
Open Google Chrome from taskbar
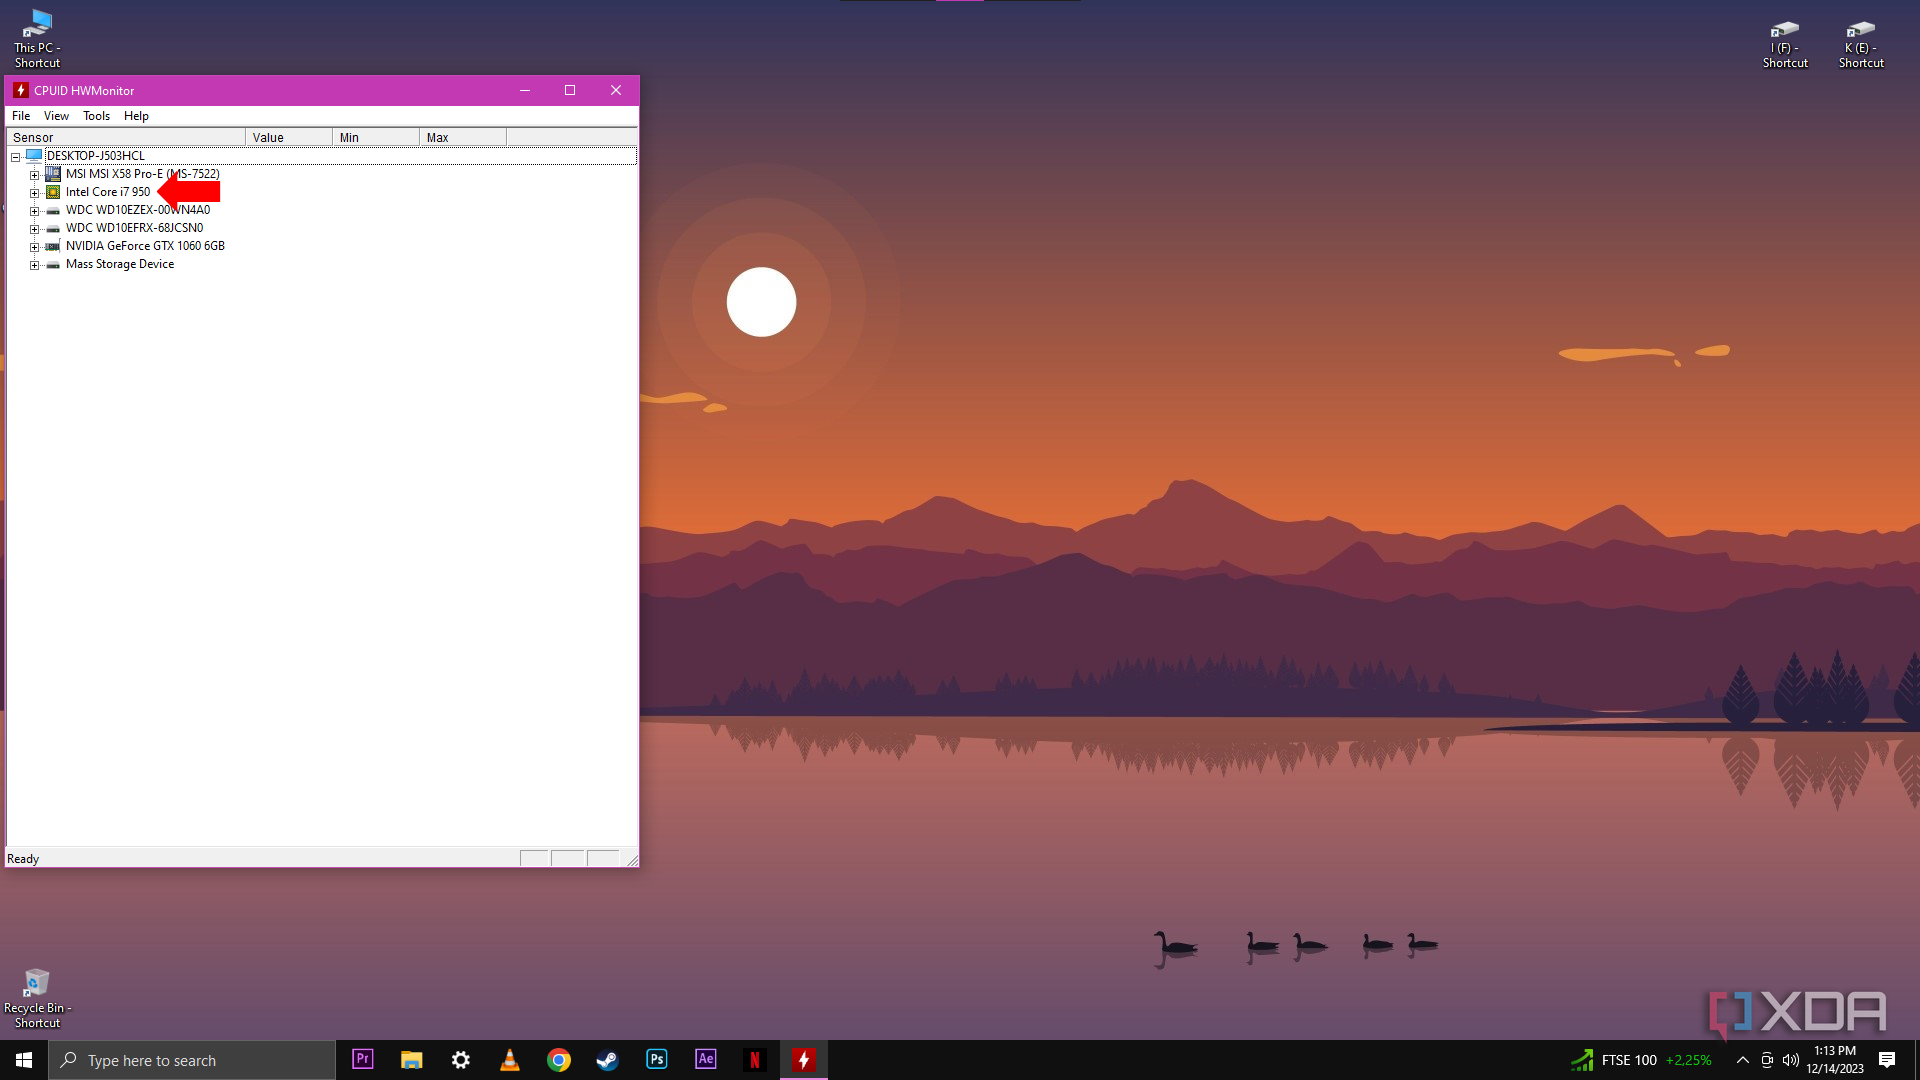click(559, 1059)
